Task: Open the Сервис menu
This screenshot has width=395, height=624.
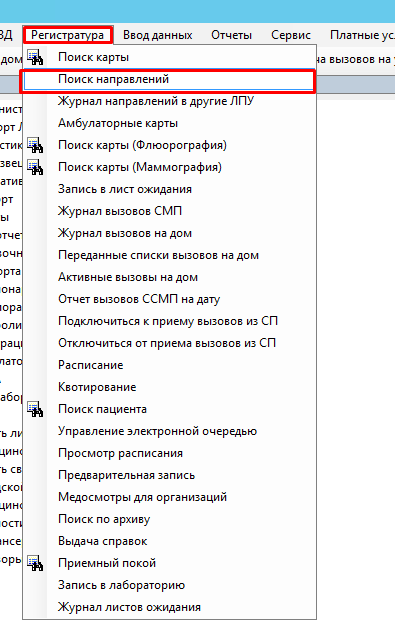Action: (291, 35)
